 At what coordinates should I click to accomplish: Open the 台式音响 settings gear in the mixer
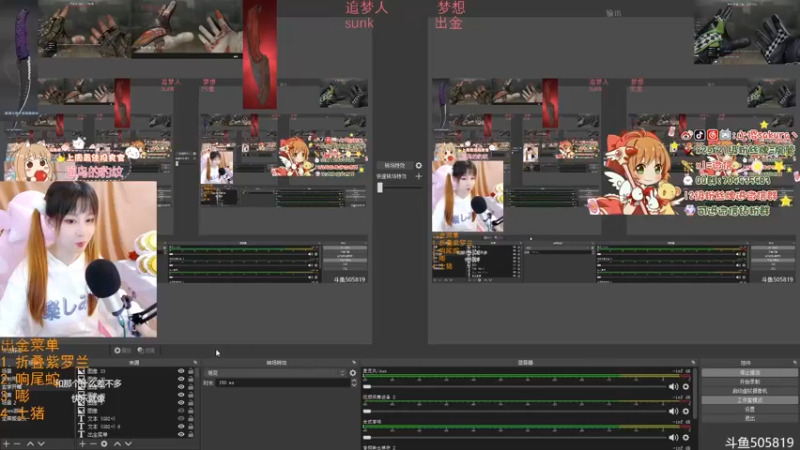pos(686,437)
